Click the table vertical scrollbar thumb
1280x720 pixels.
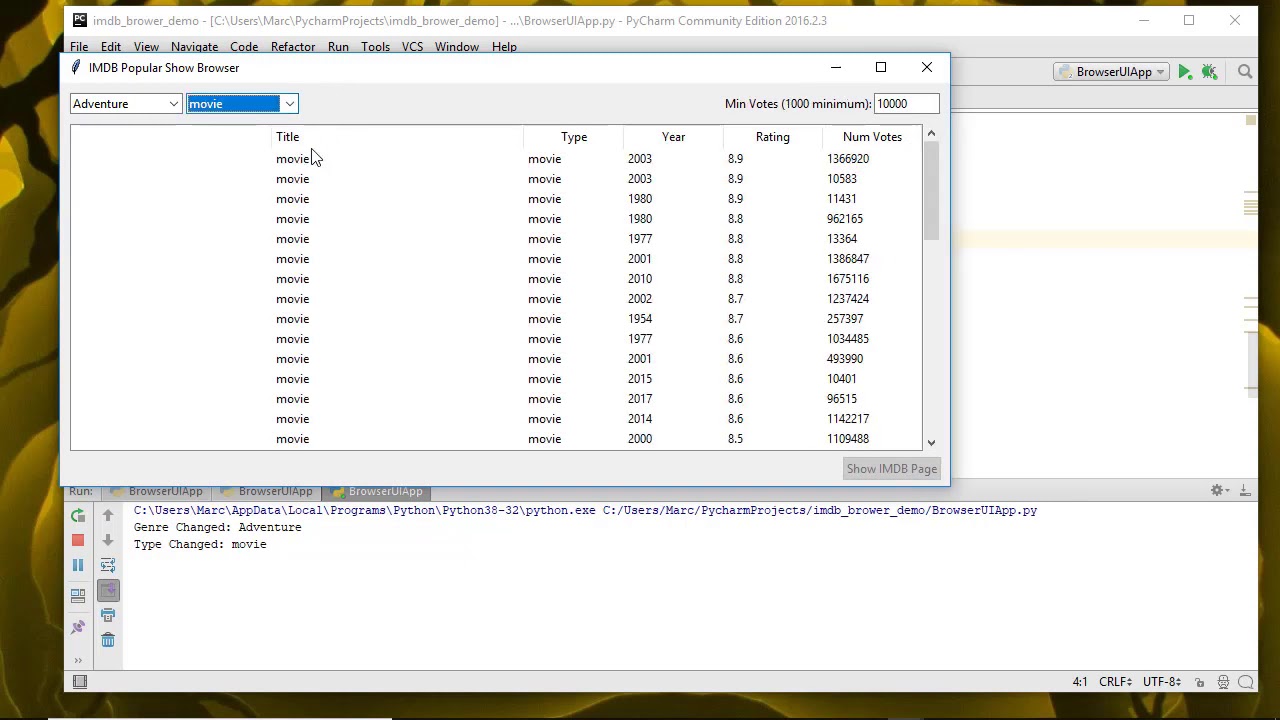click(931, 191)
